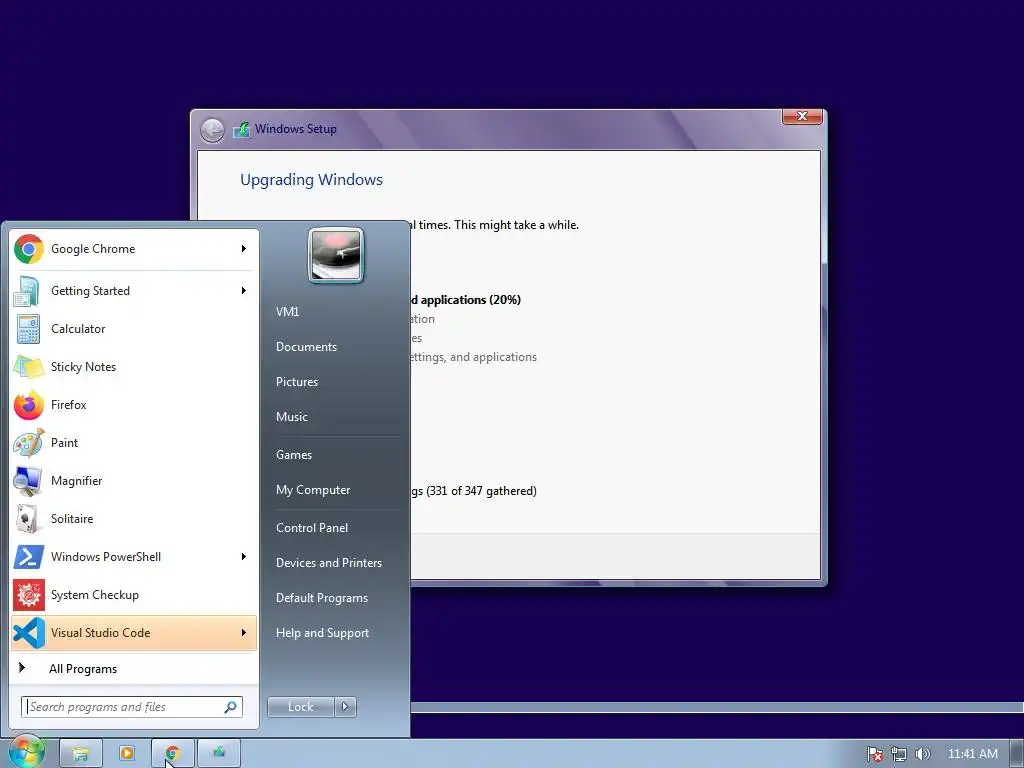
Task: Switch to Chrome in the taskbar
Action: 172,754
